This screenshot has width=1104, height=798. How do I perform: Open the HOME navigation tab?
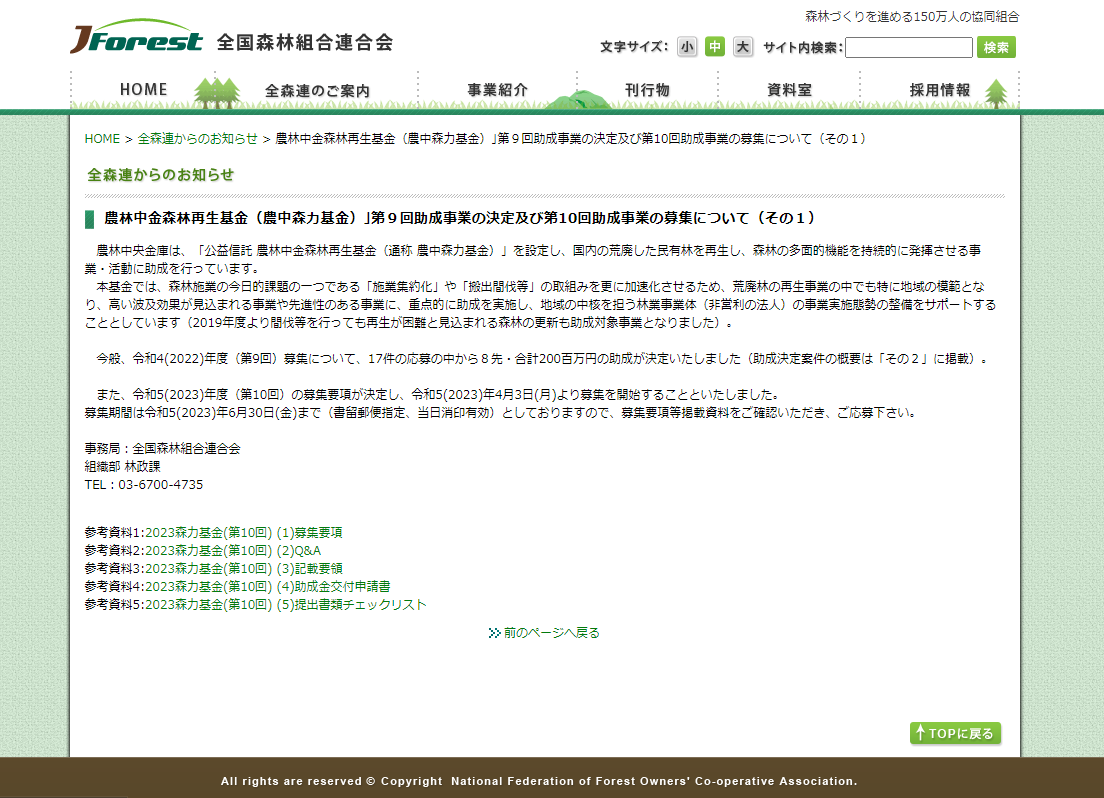coord(143,90)
